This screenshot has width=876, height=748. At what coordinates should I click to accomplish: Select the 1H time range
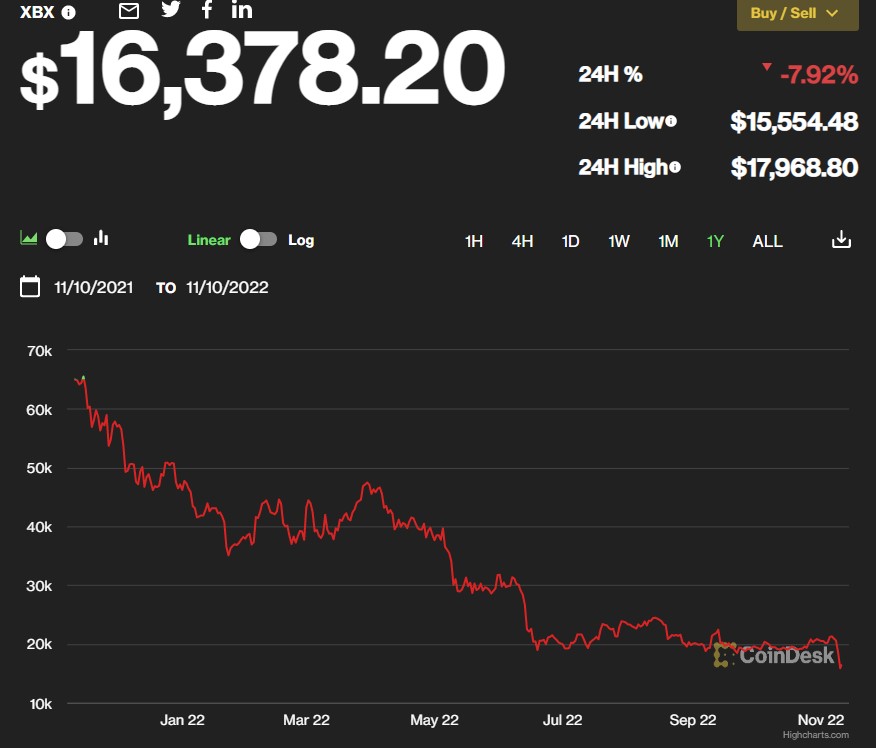click(474, 241)
